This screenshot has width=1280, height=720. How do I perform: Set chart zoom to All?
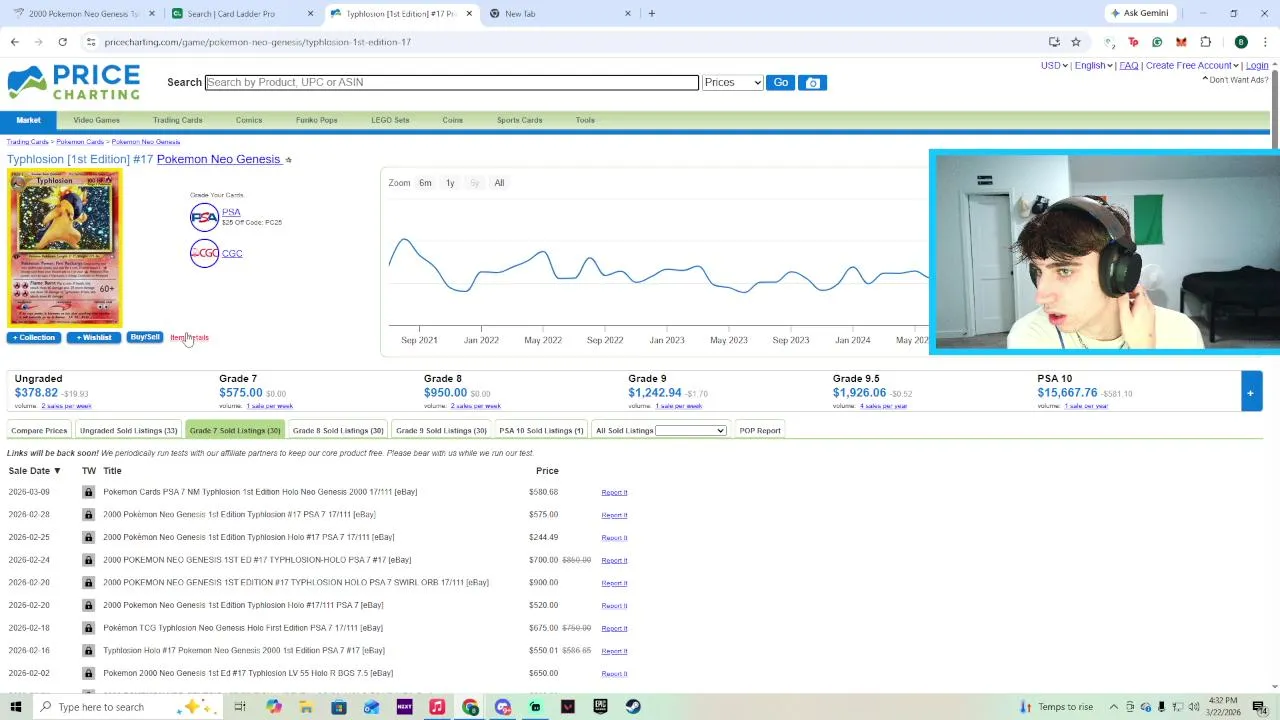[499, 183]
